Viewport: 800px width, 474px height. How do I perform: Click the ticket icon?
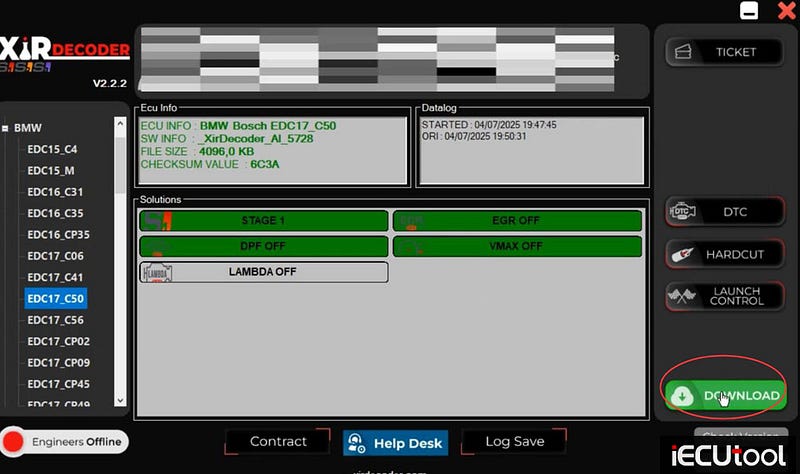[683, 52]
